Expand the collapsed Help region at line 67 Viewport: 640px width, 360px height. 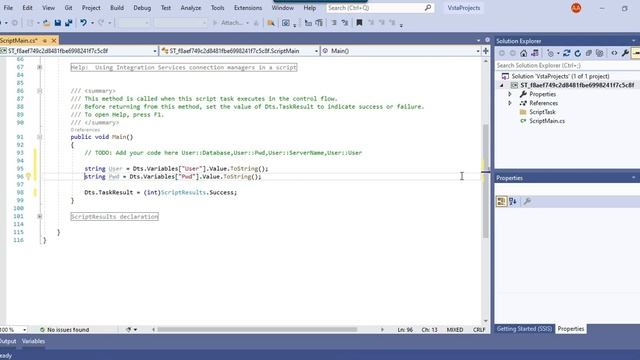[40, 67]
